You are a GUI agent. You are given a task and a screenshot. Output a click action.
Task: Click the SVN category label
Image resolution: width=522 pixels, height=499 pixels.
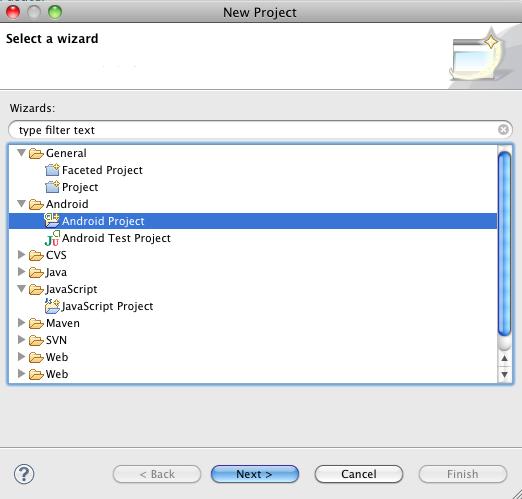[x=56, y=340]
